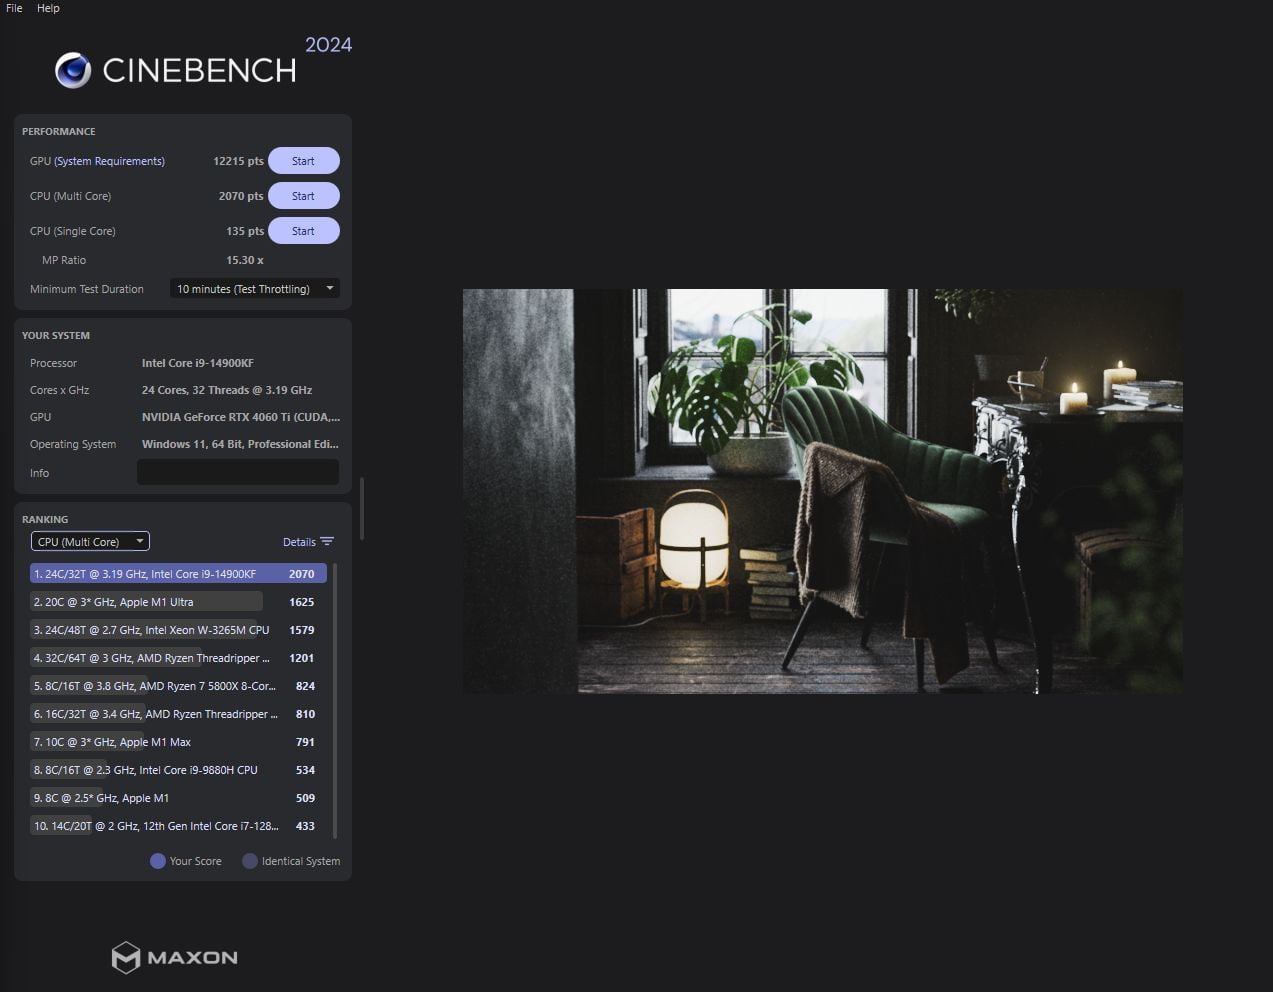
Task: Select the 8C Apple M1 ranking row
Action: 178,798
